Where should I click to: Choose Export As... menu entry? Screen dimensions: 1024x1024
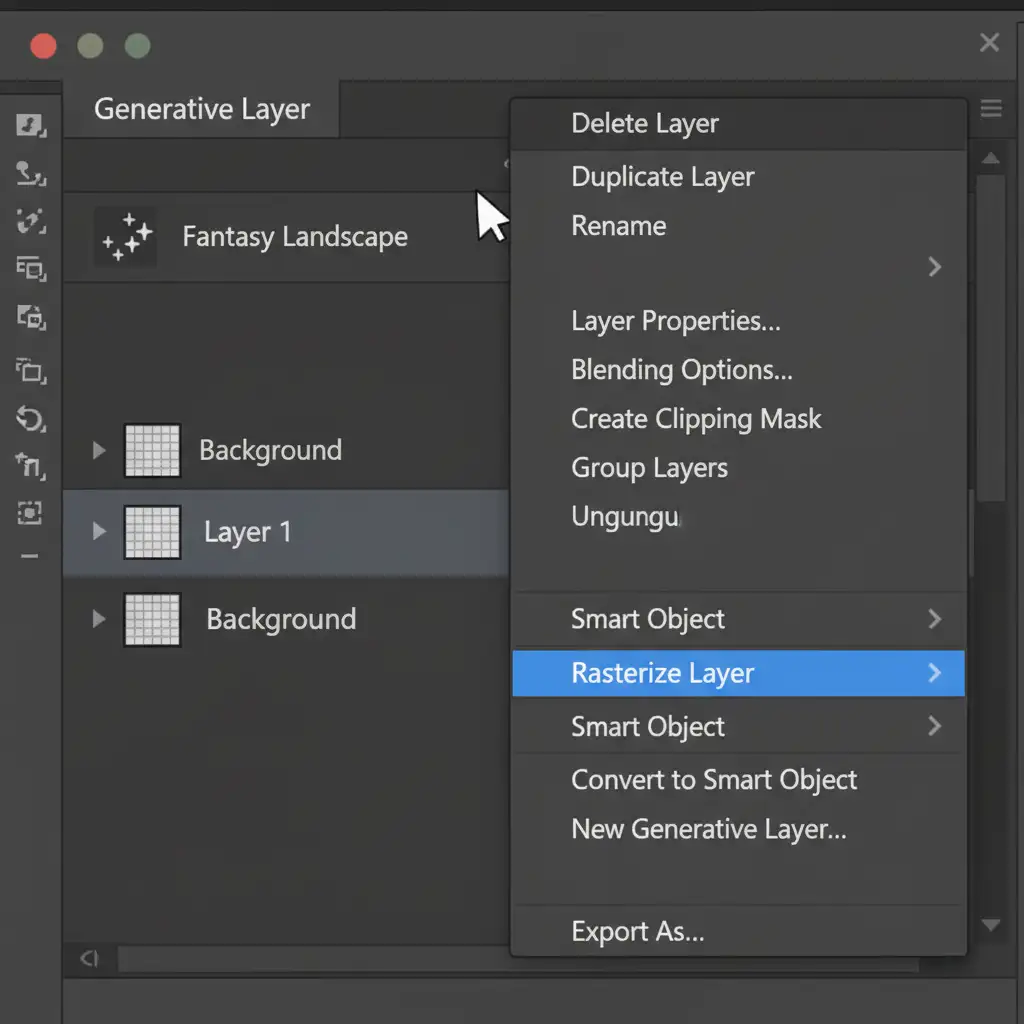[x=637, y=932]
